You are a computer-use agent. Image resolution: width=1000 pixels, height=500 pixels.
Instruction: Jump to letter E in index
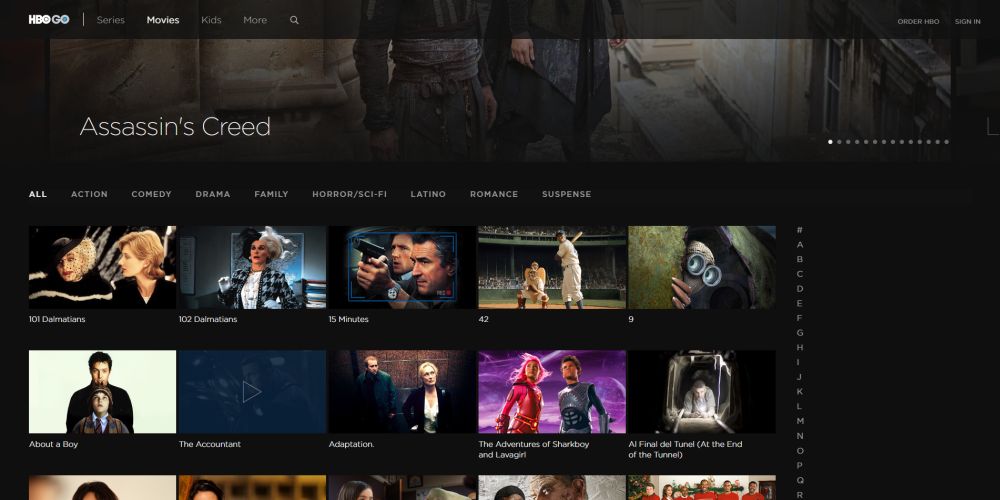[x=800, y=303]
